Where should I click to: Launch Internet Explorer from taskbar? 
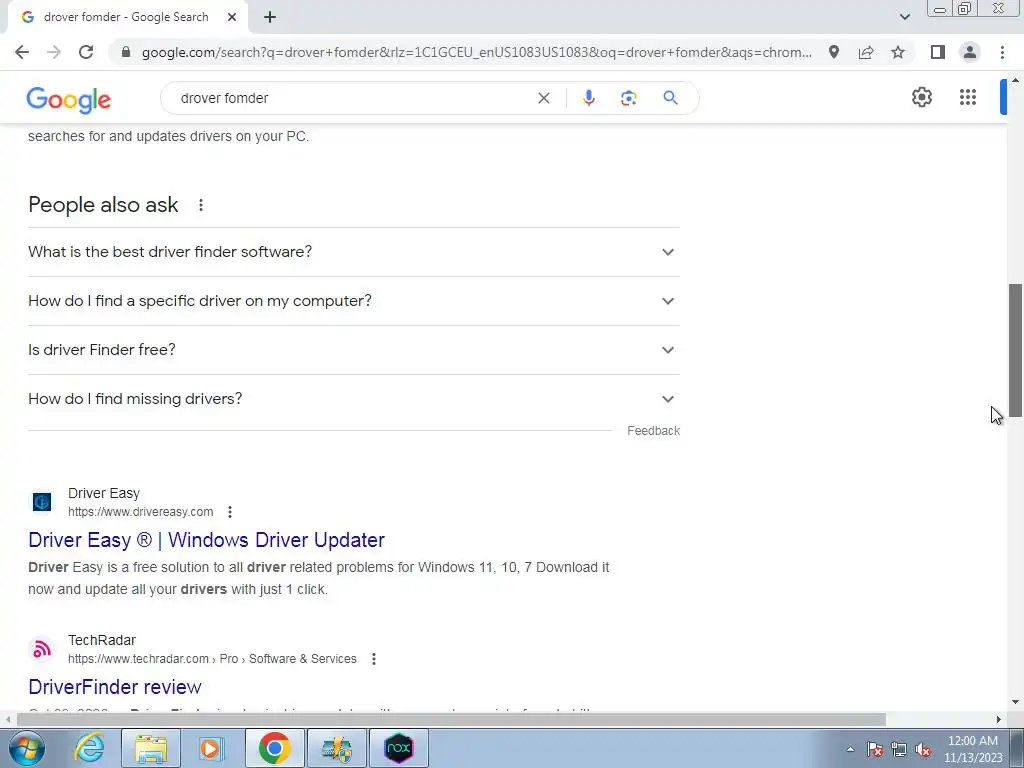coord(89,748)
